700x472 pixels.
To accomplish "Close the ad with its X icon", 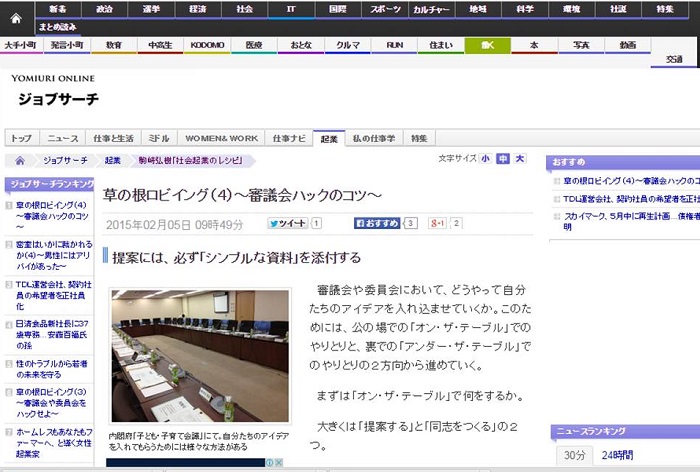I will click(279, 463).
